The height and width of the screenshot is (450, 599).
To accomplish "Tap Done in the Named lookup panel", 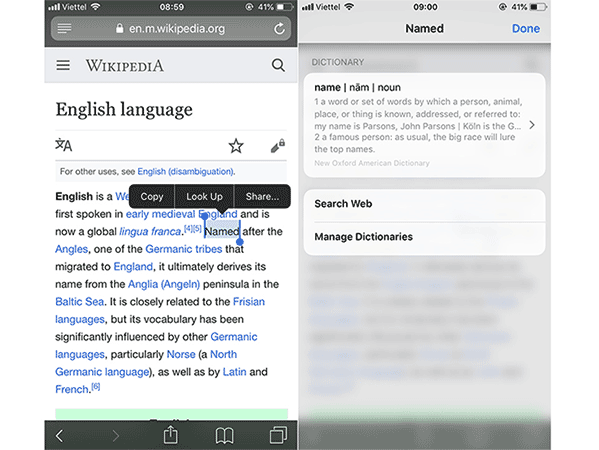I will 526,29.
